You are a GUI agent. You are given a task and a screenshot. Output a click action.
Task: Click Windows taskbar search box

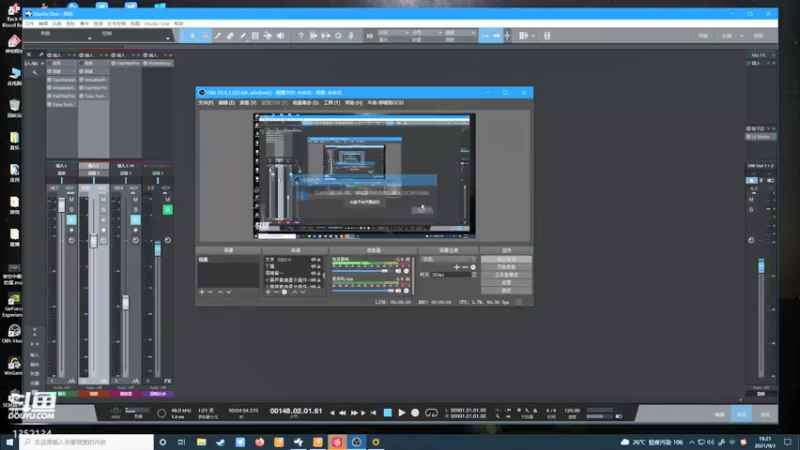87,442
